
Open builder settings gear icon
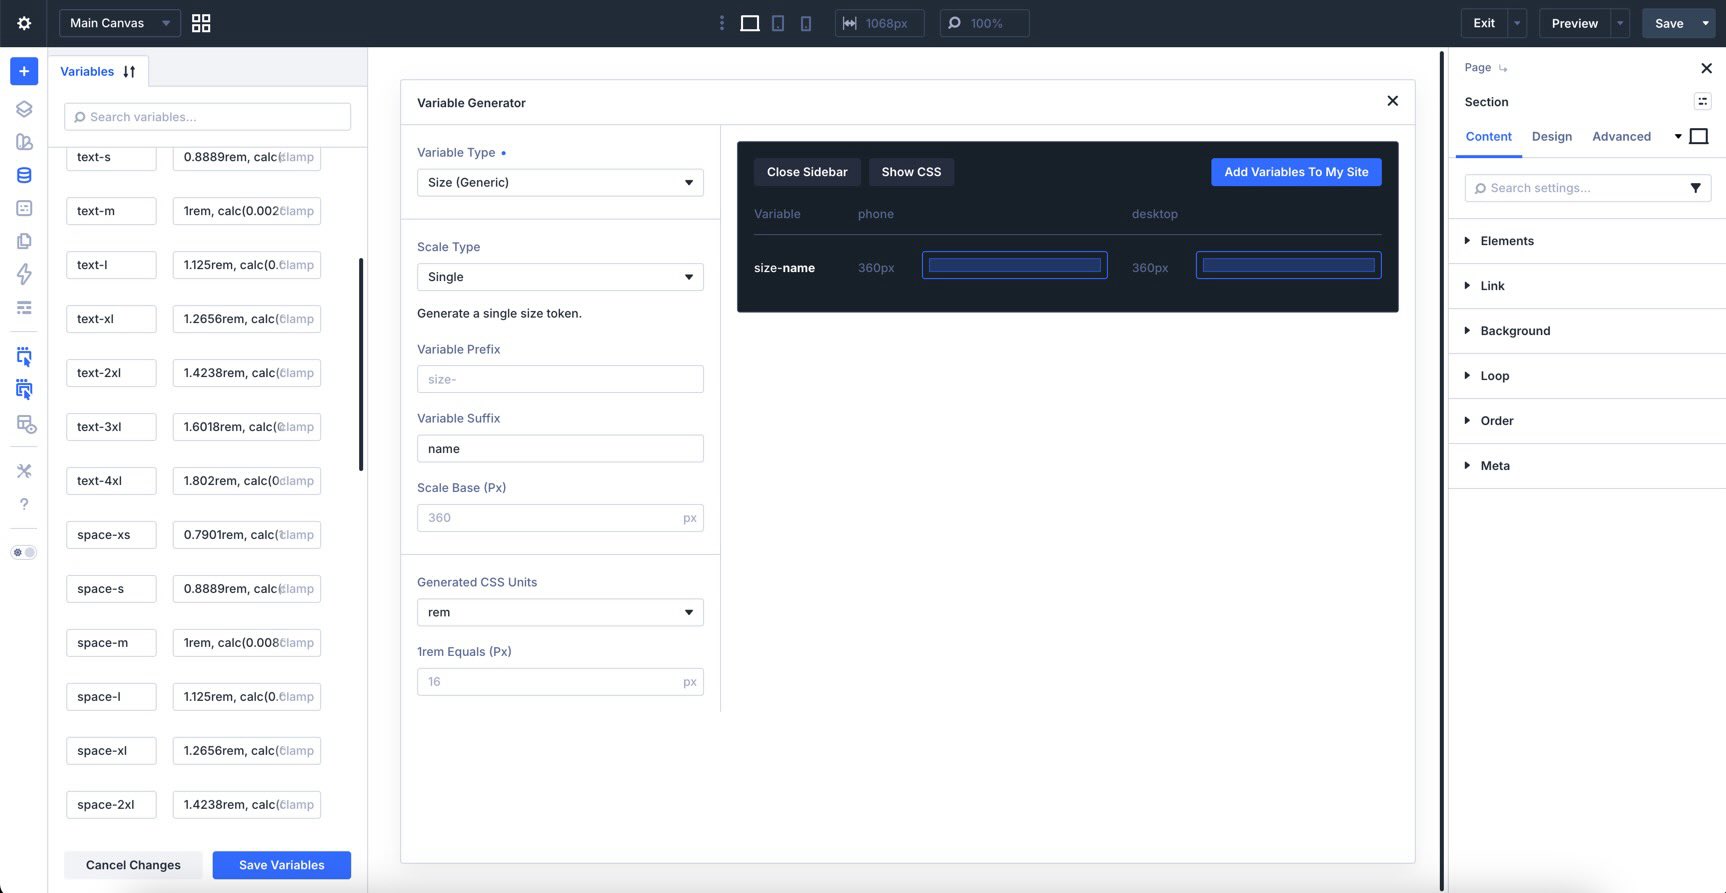point(24,23)
